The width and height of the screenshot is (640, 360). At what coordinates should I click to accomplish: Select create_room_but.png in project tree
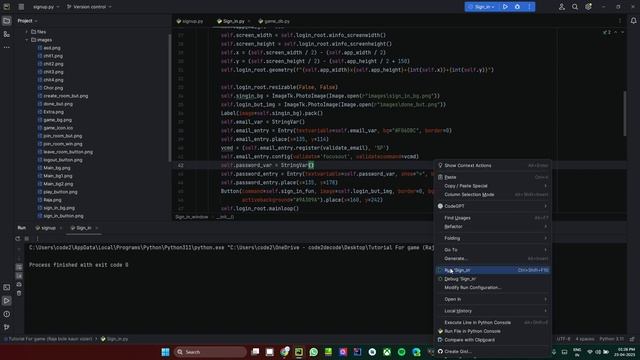coord(65,96)
